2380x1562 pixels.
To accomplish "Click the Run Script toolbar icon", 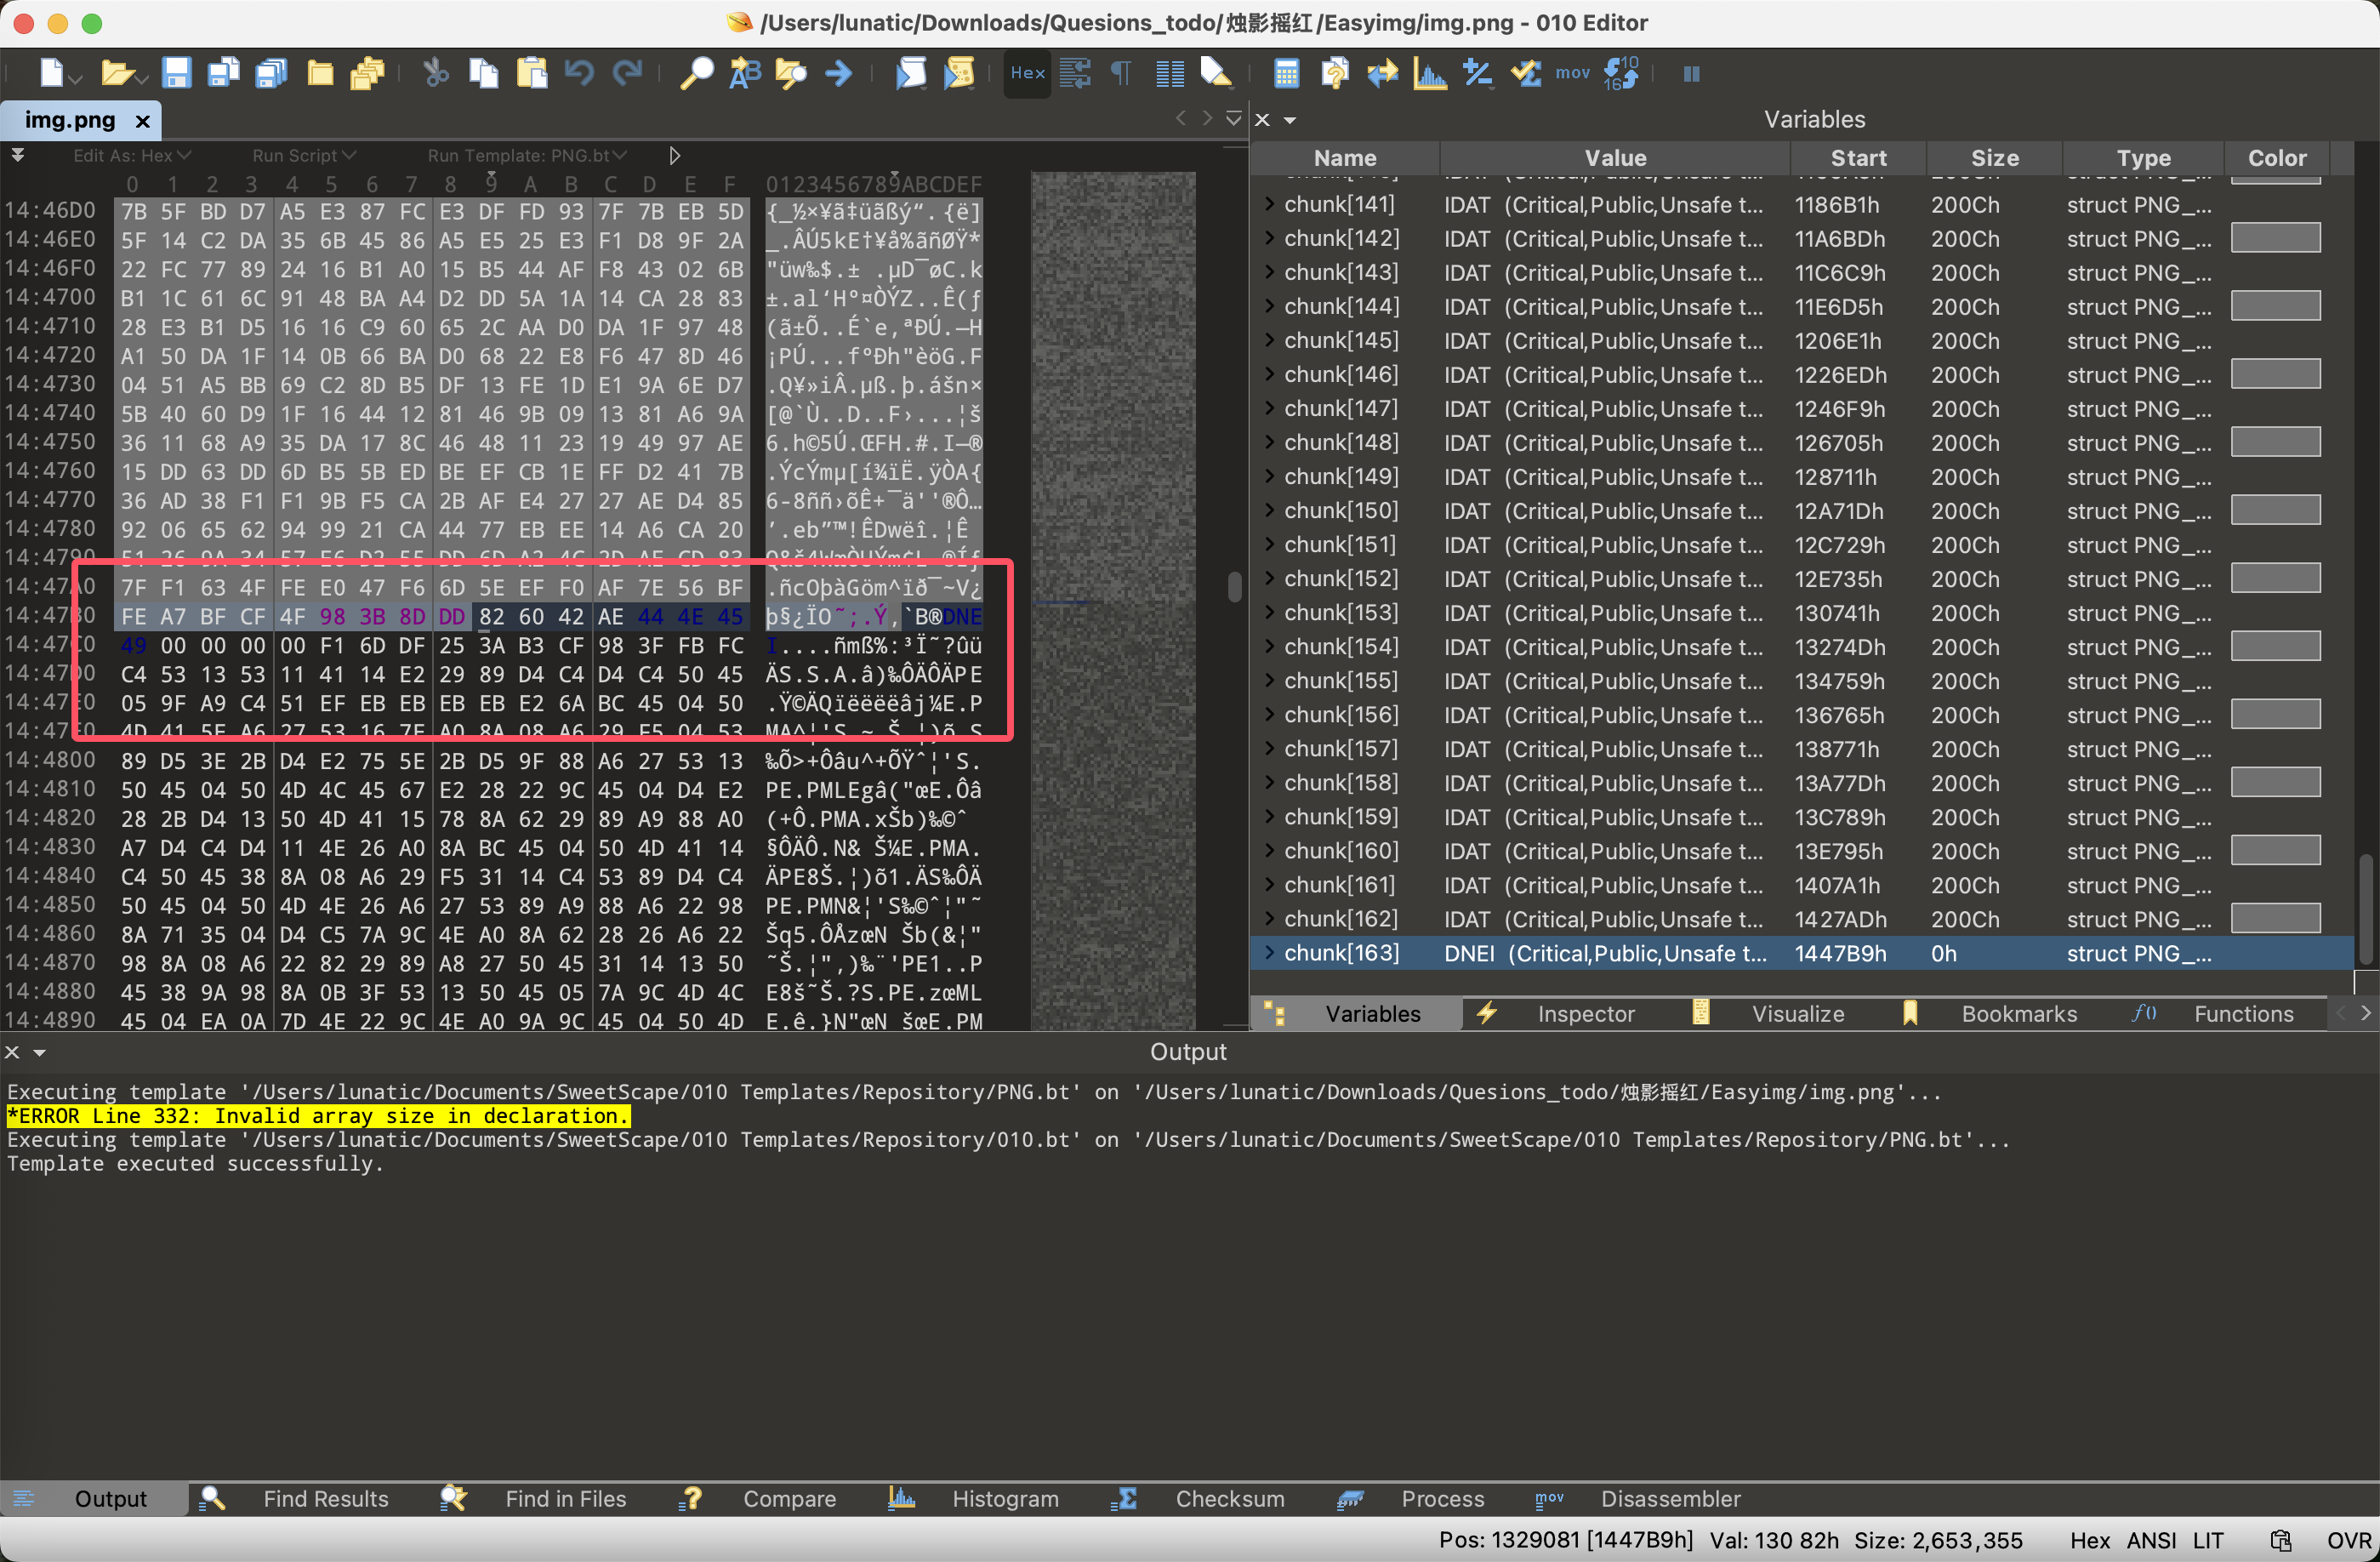I will [911, 73].
